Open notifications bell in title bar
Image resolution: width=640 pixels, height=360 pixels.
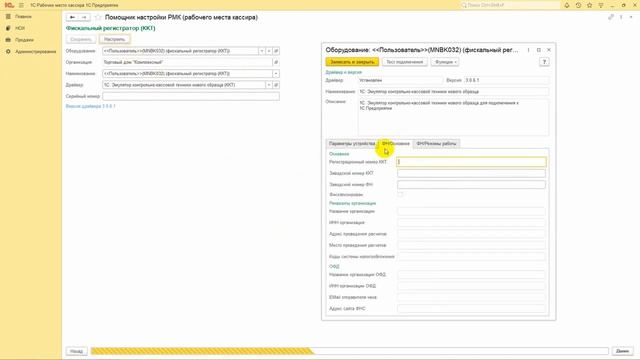567,5
